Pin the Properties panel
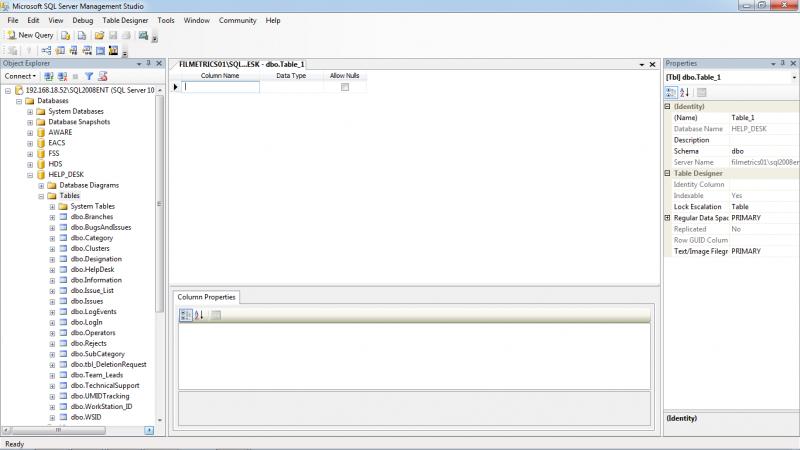Image resolution: width=800 pixels, height=450 pixels. pos(783,63)
